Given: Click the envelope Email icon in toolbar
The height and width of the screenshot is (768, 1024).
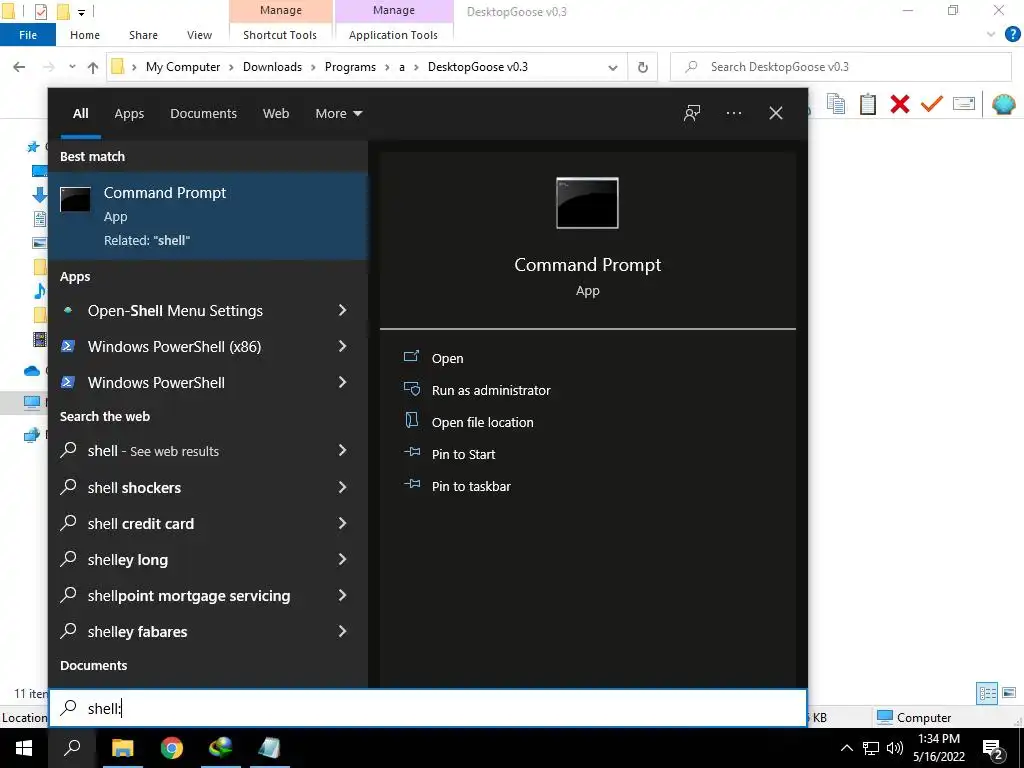Looking at the screenshot, I should (x=964, y=104).
